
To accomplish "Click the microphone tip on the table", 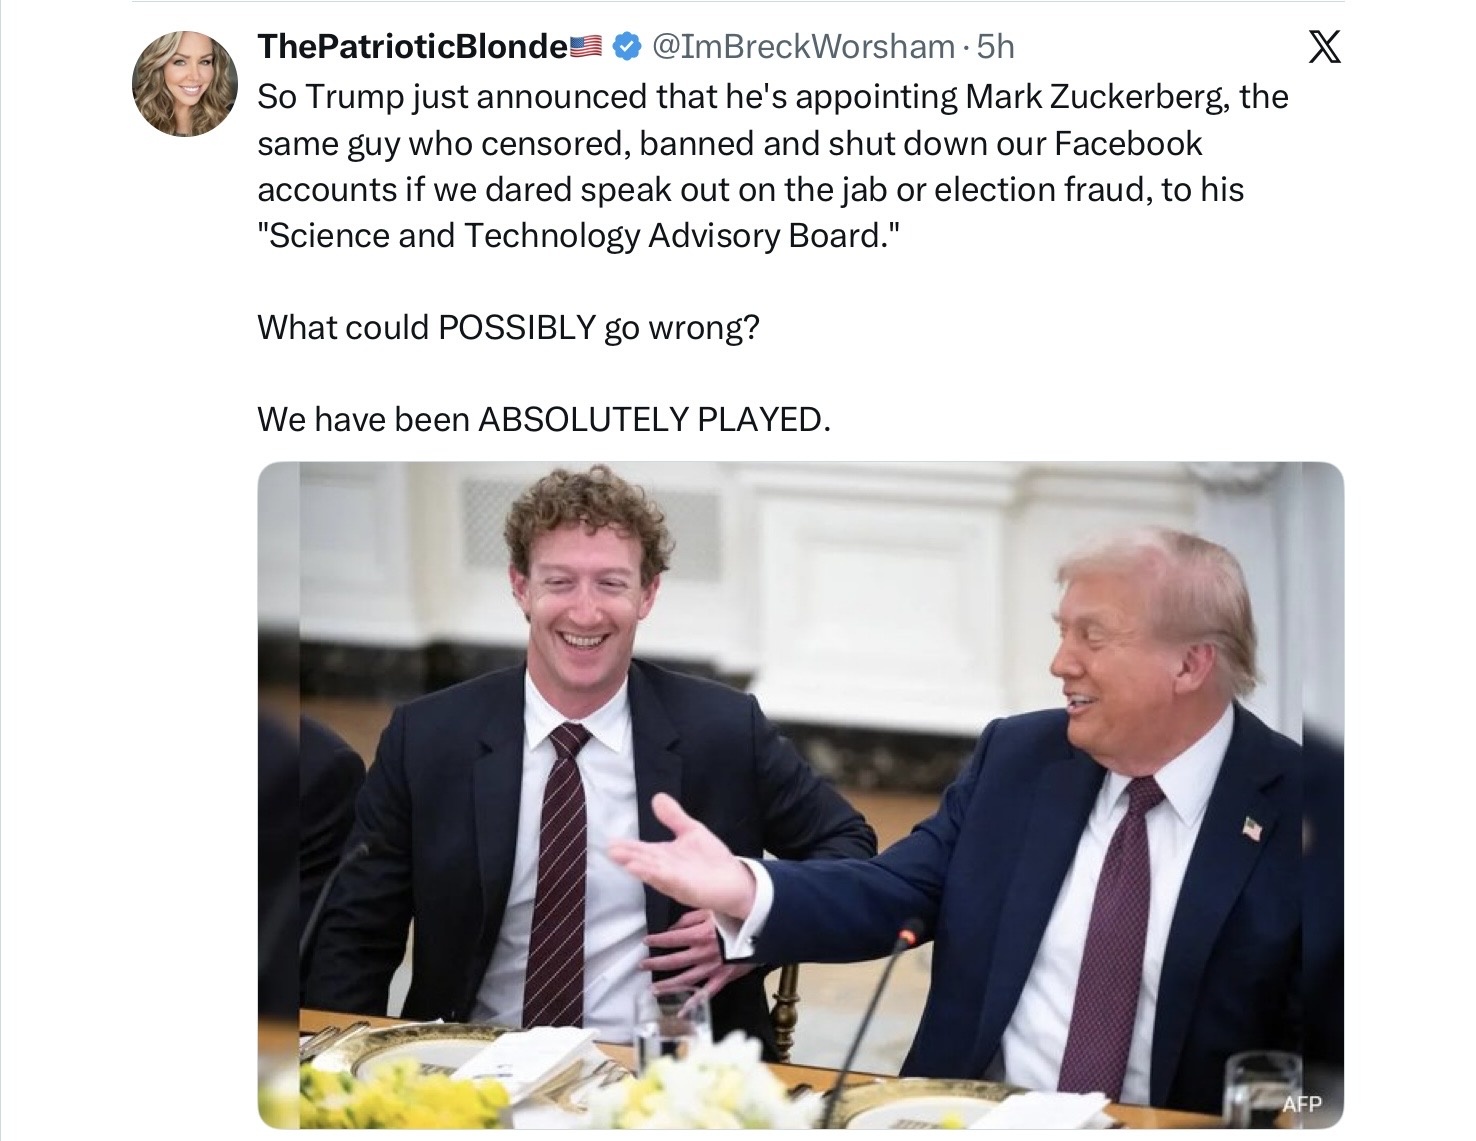I will (x=907, y=936).
